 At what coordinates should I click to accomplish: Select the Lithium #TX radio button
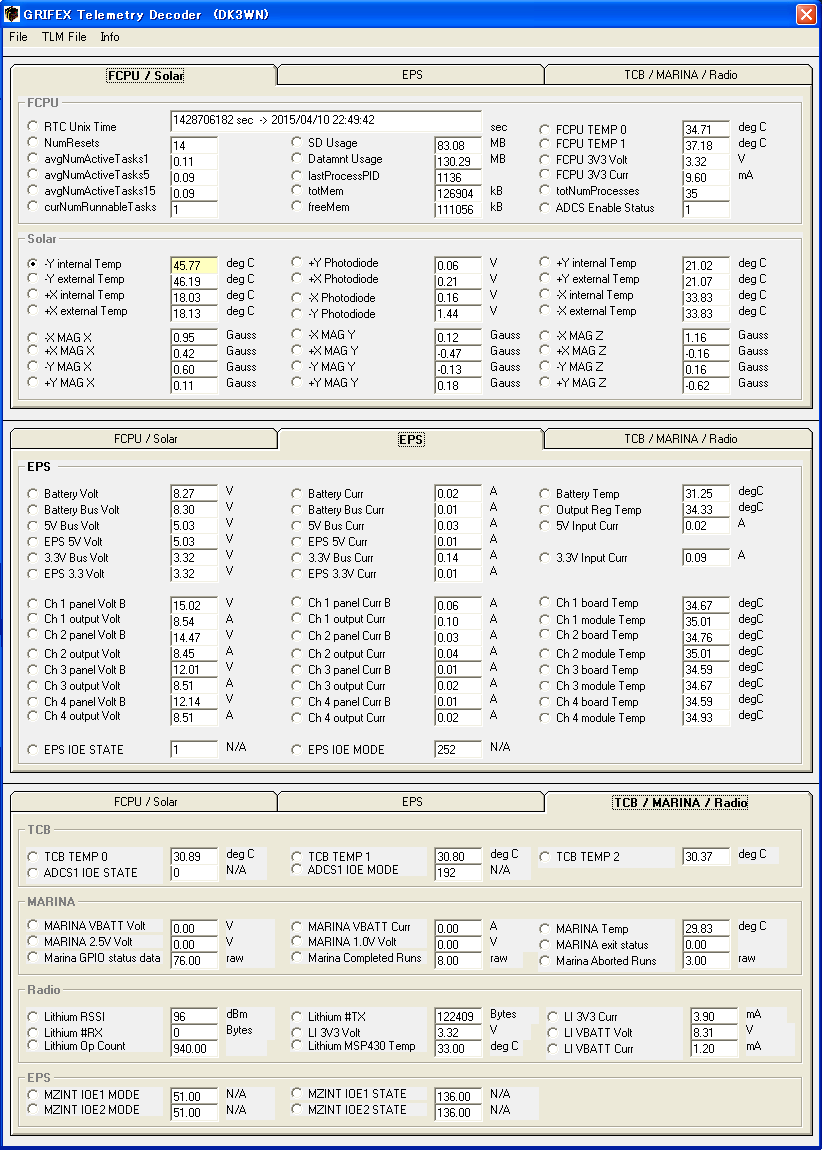296,1016
